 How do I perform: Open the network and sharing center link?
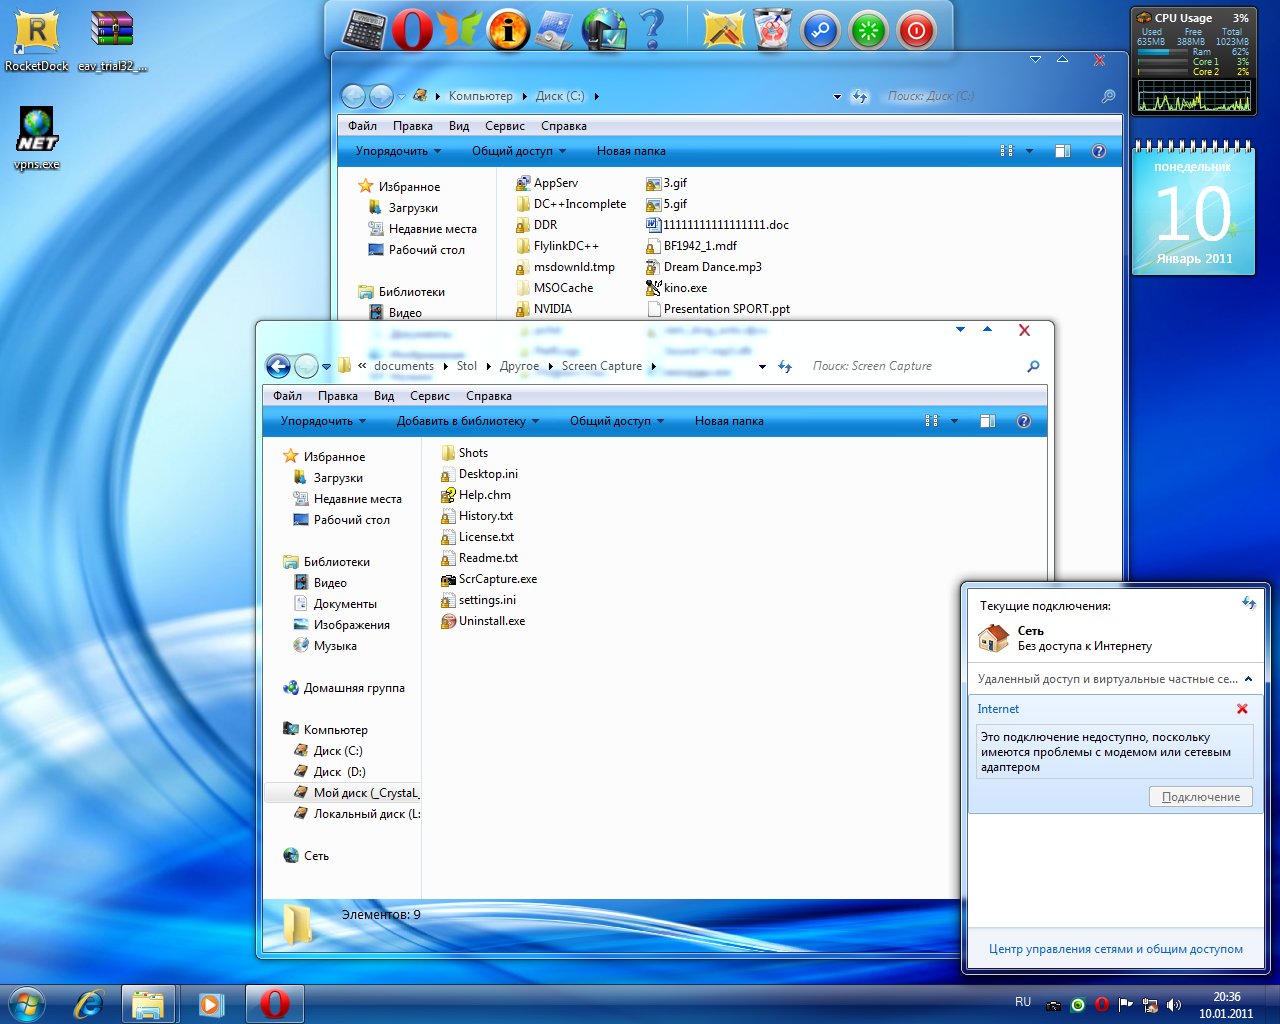pos(1115,949)
